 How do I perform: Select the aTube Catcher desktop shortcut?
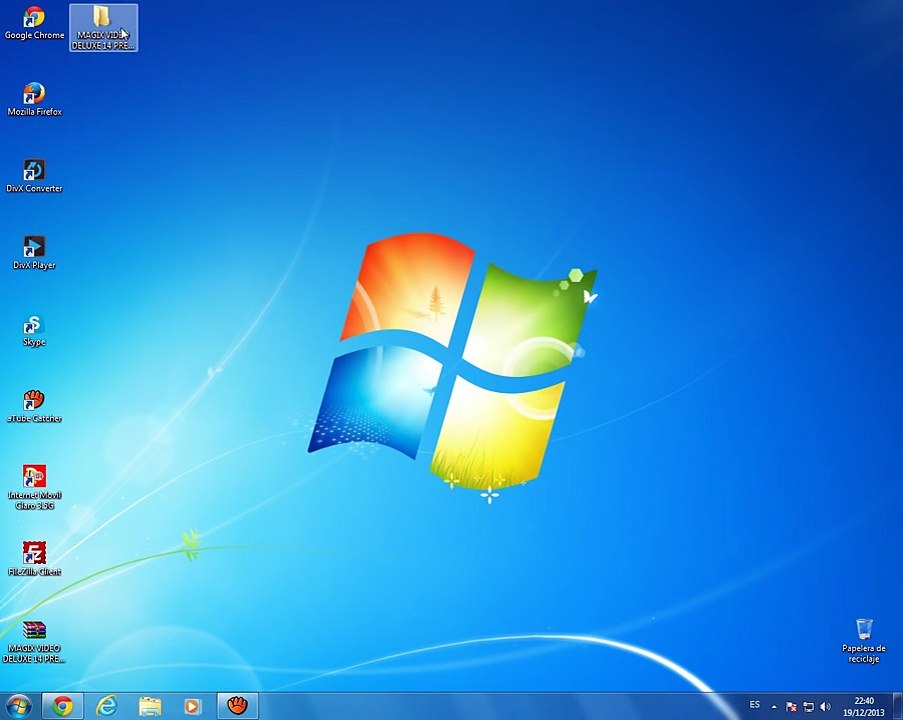click(x=34, y=406)
